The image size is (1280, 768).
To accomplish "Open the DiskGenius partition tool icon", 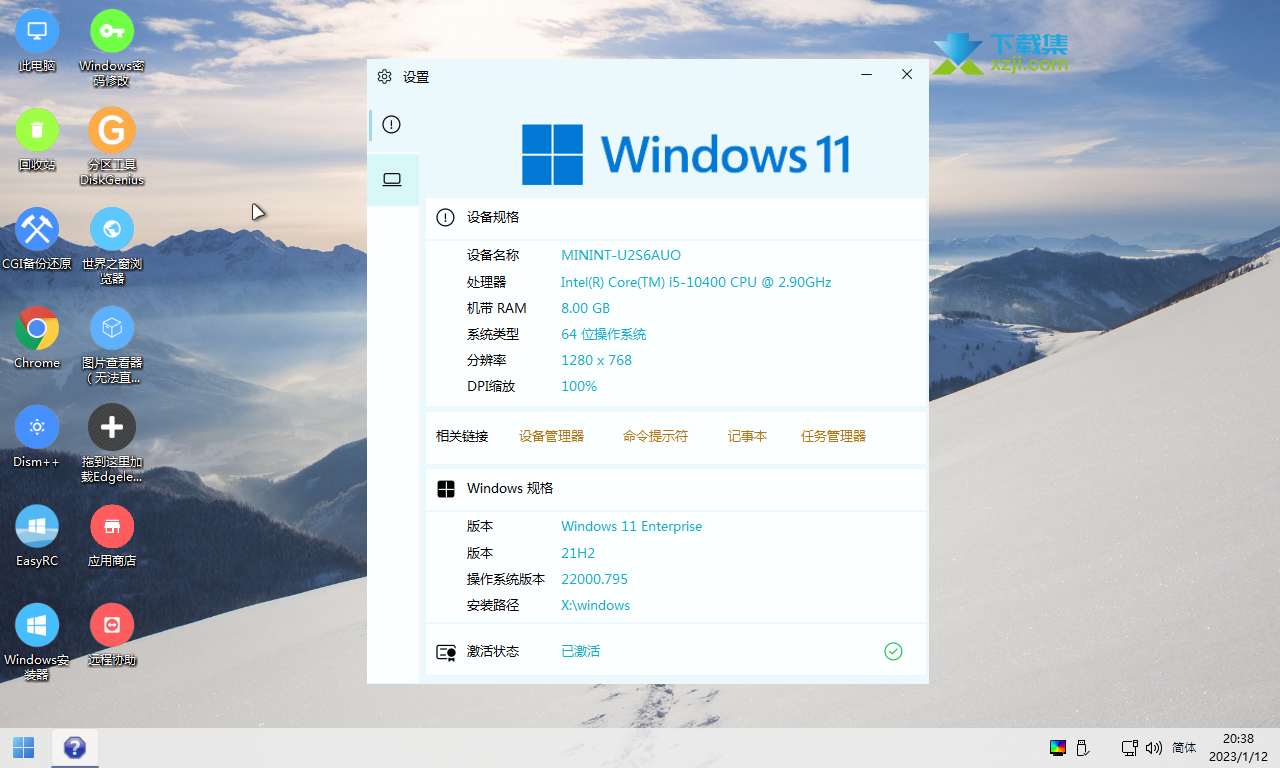I will pyautogui.click(x=112, y=130).
